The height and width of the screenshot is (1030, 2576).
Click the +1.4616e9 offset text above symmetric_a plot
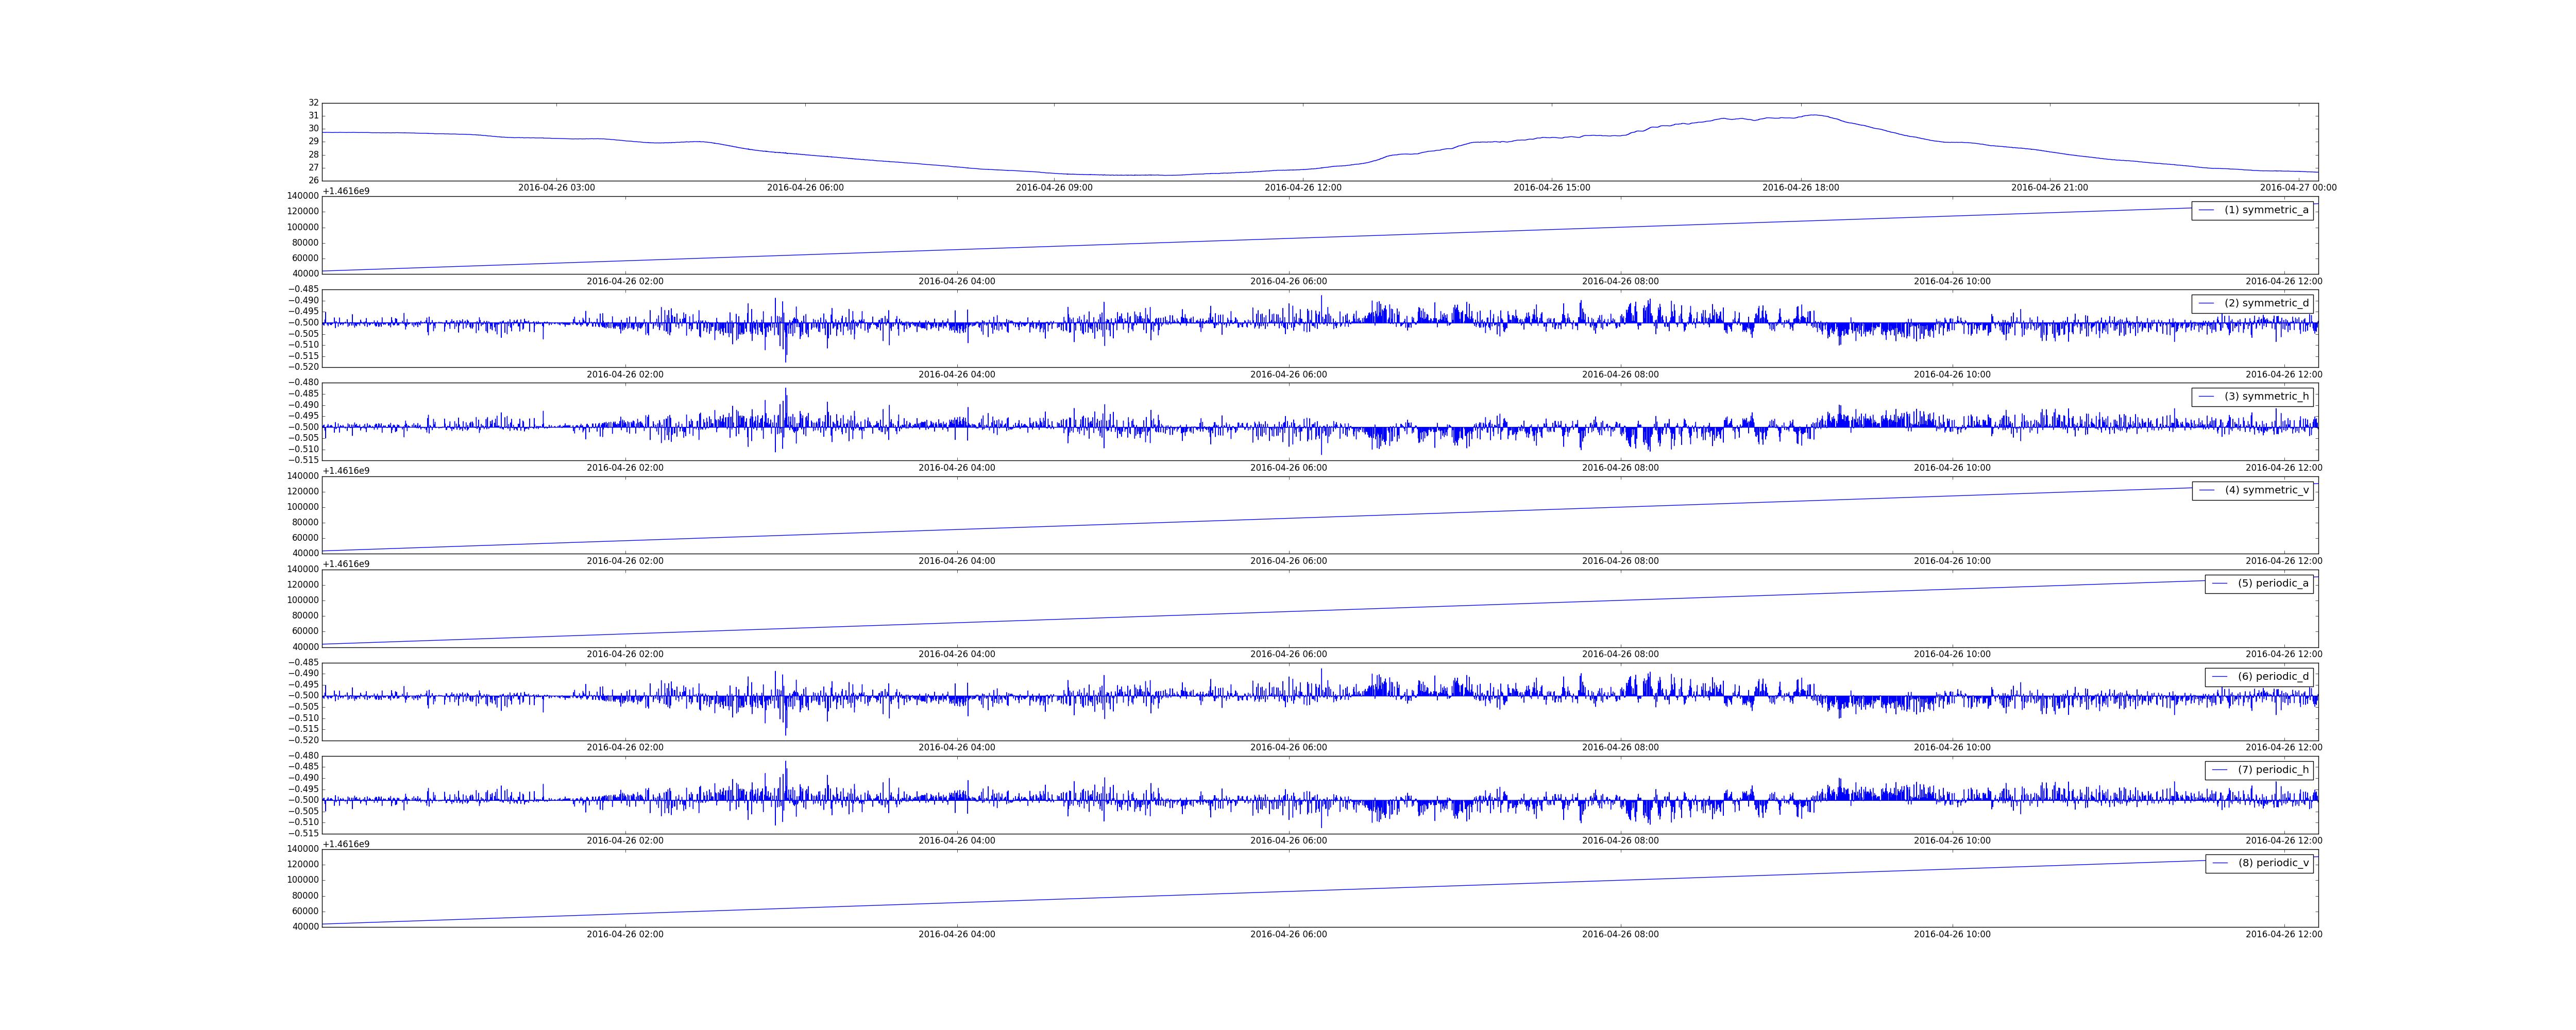pos(346,191)
